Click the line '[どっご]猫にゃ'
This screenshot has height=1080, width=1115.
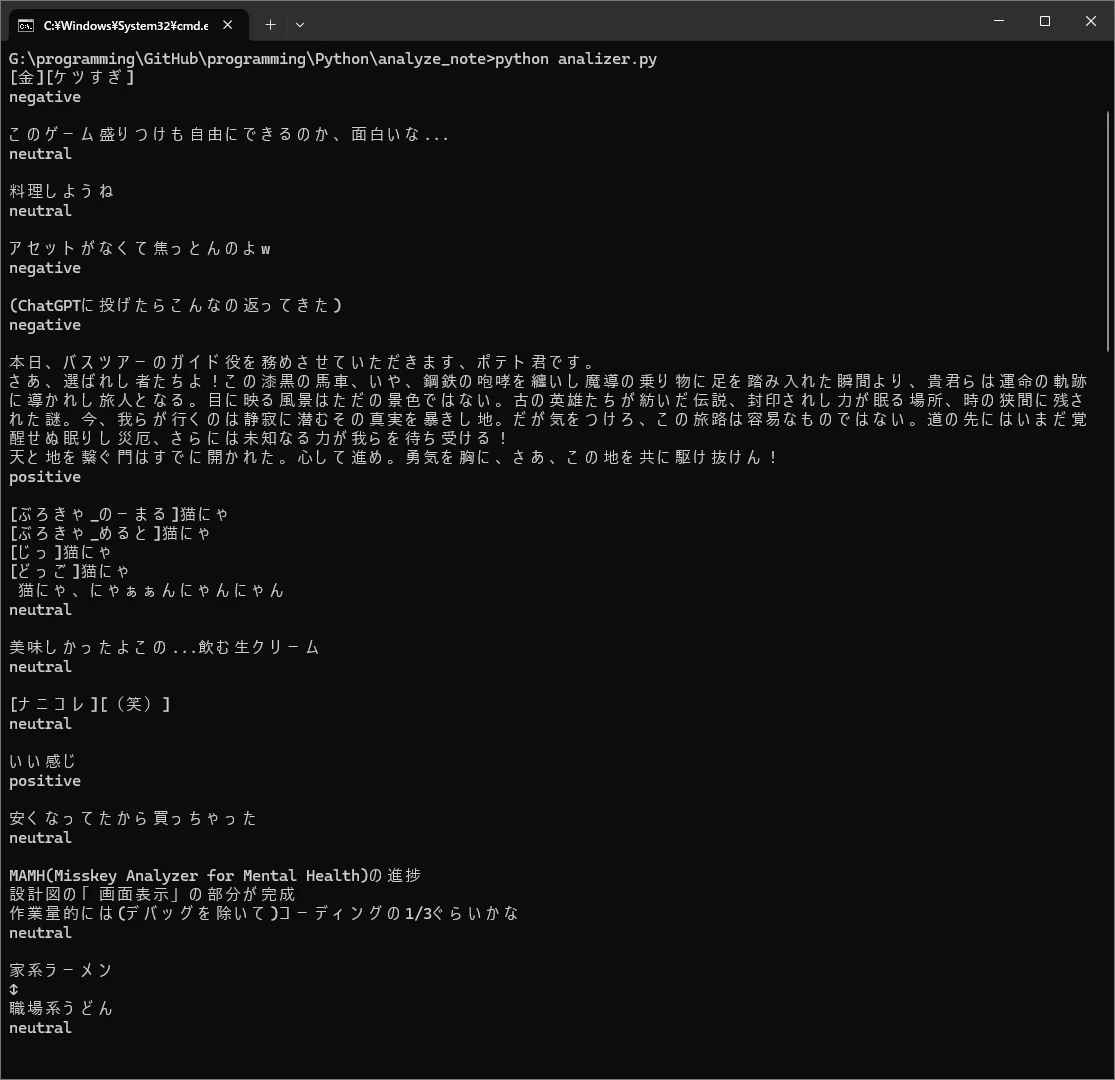[x=70, y=571]
